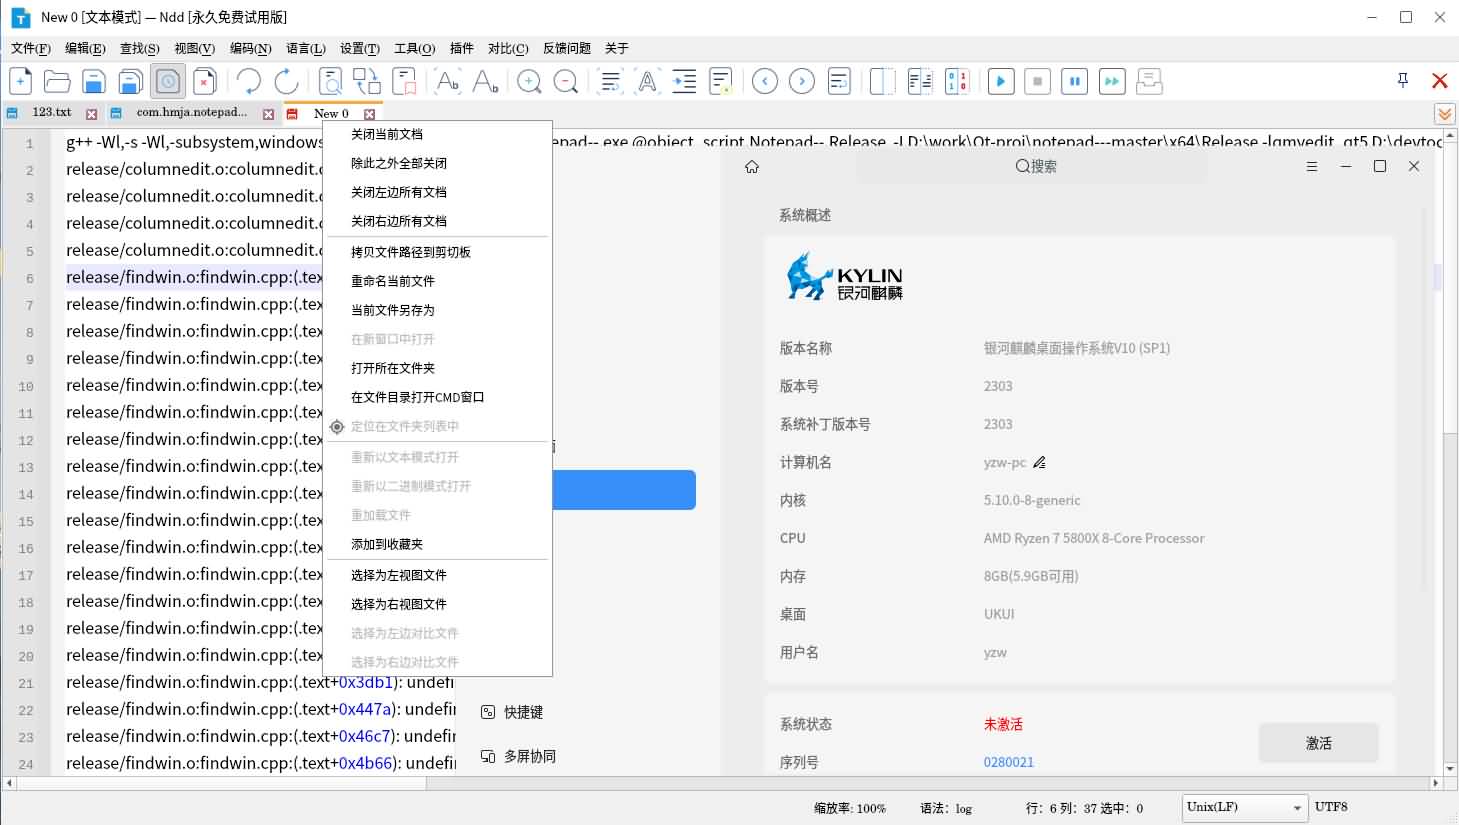
Task: Choose 重命名当前文件 from context menu
Action: (x=394, y=281)
